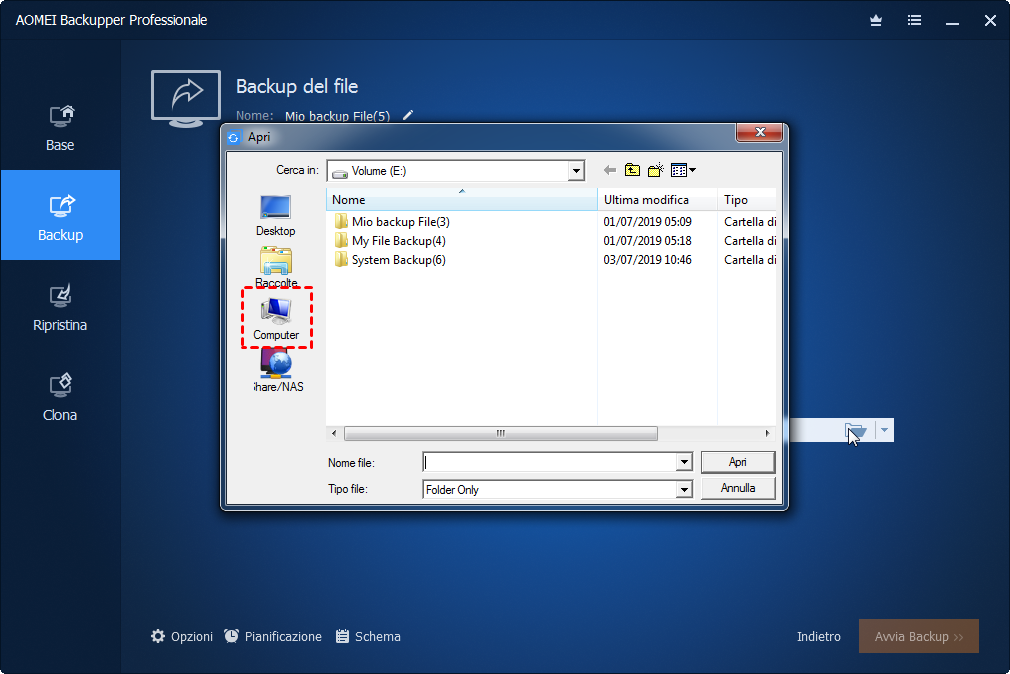
Task: Click the Cartella di type cell of My File Backup(4)
Action: [750, 241]
